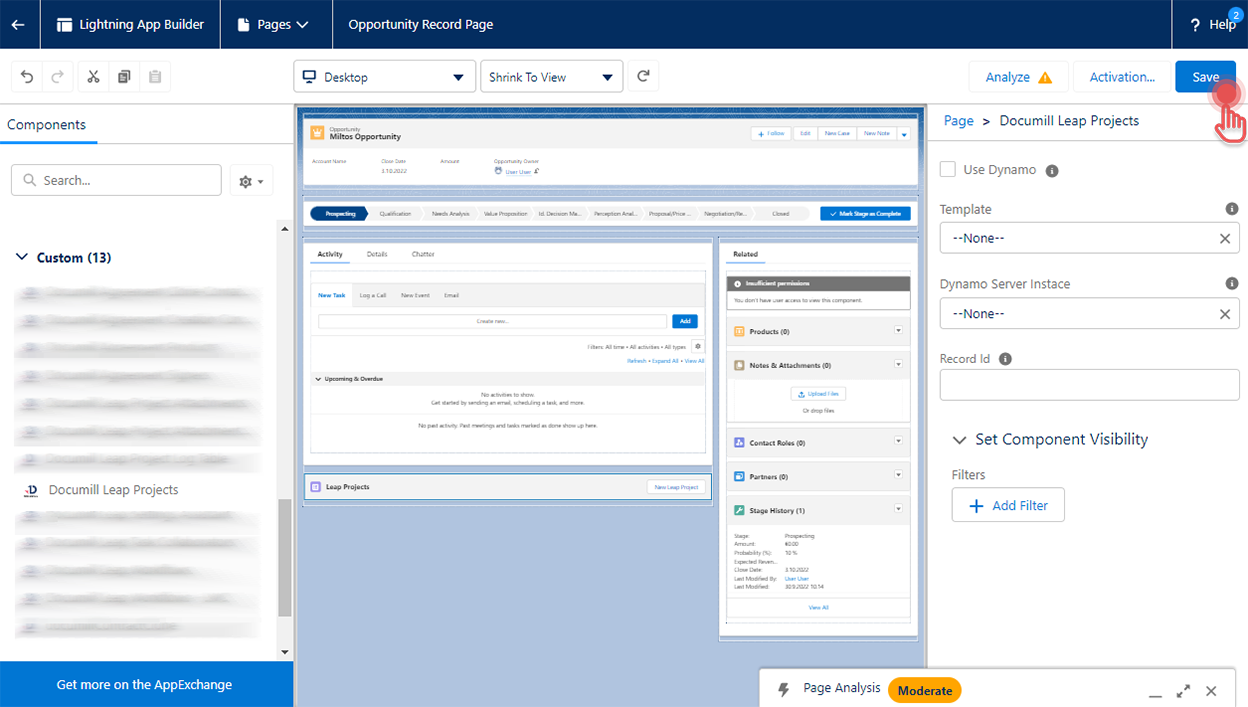
Task: Select the Cut icon
Action: 92,76
